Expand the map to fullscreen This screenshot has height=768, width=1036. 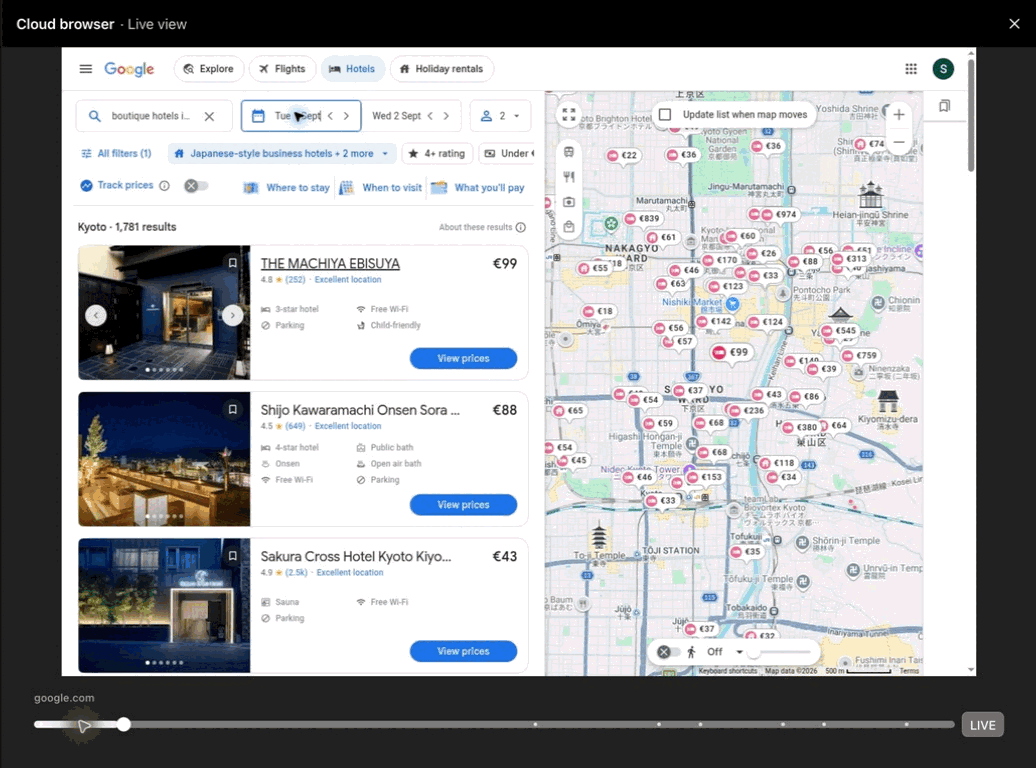tap(569, 114)
